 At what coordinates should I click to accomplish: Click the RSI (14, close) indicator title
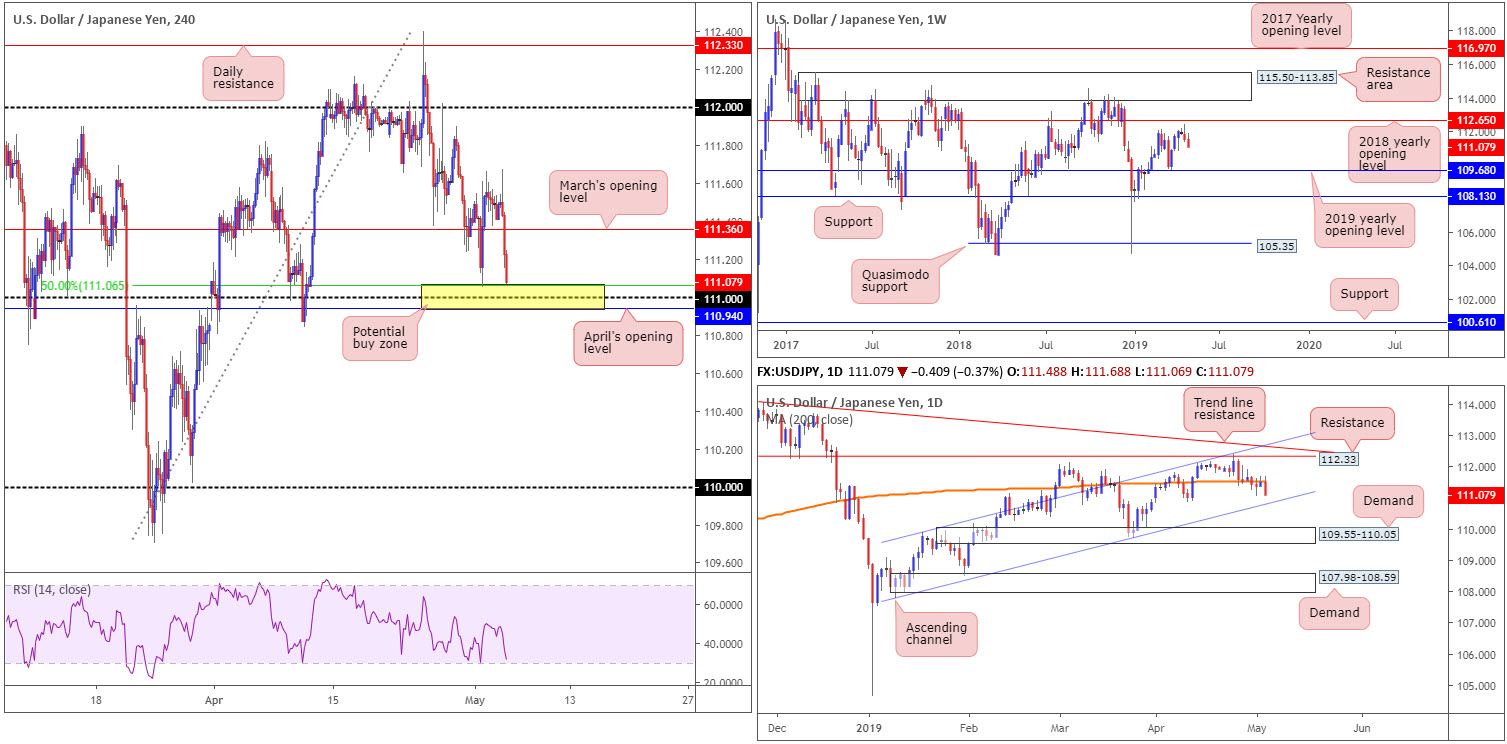52,590
